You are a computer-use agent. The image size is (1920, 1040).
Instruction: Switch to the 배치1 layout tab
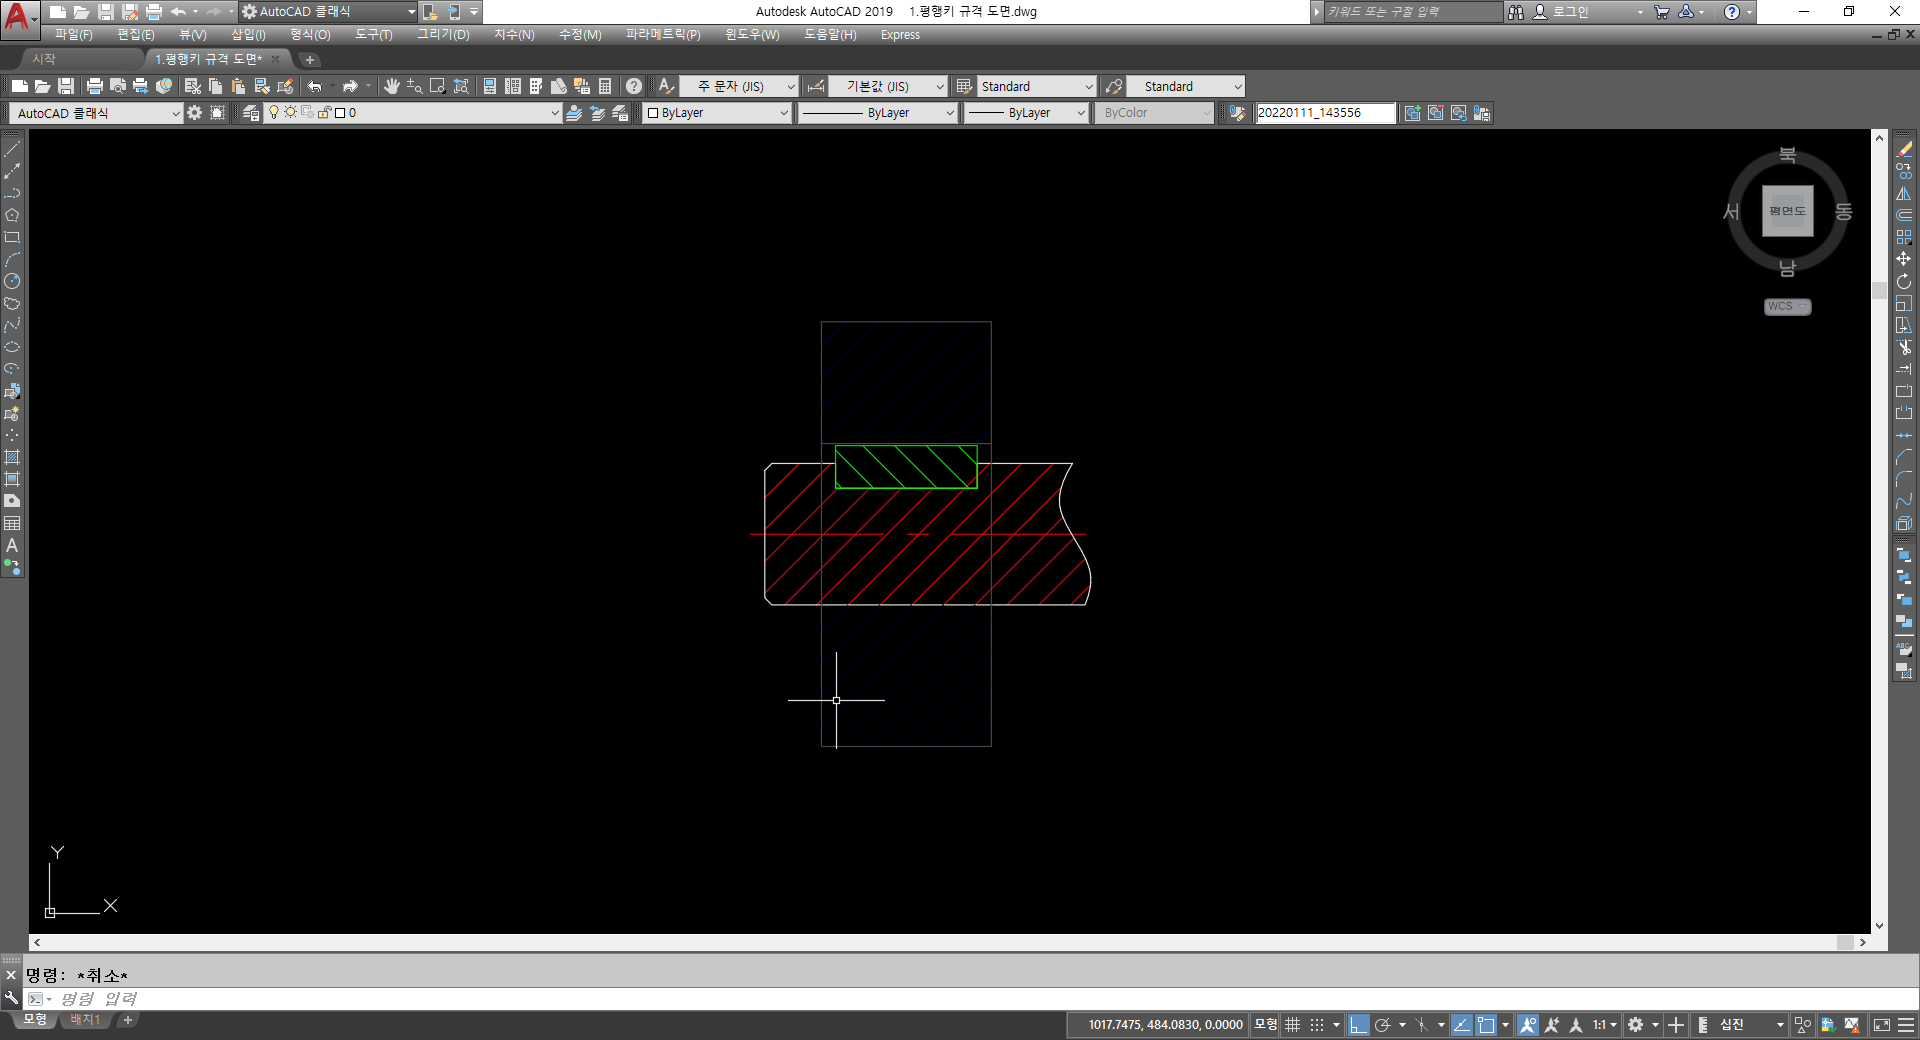86,1020
